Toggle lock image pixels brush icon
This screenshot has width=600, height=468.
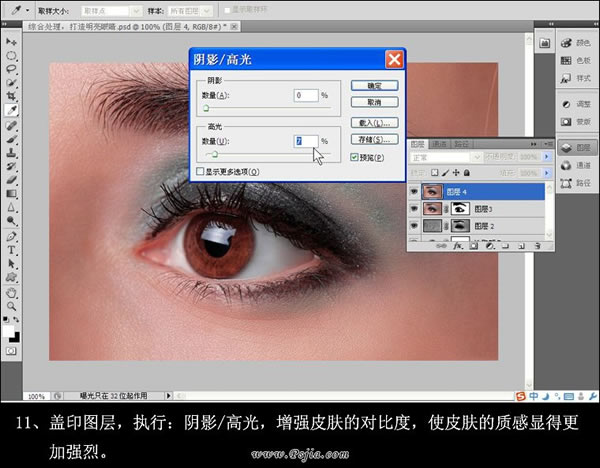click(445, 173)
